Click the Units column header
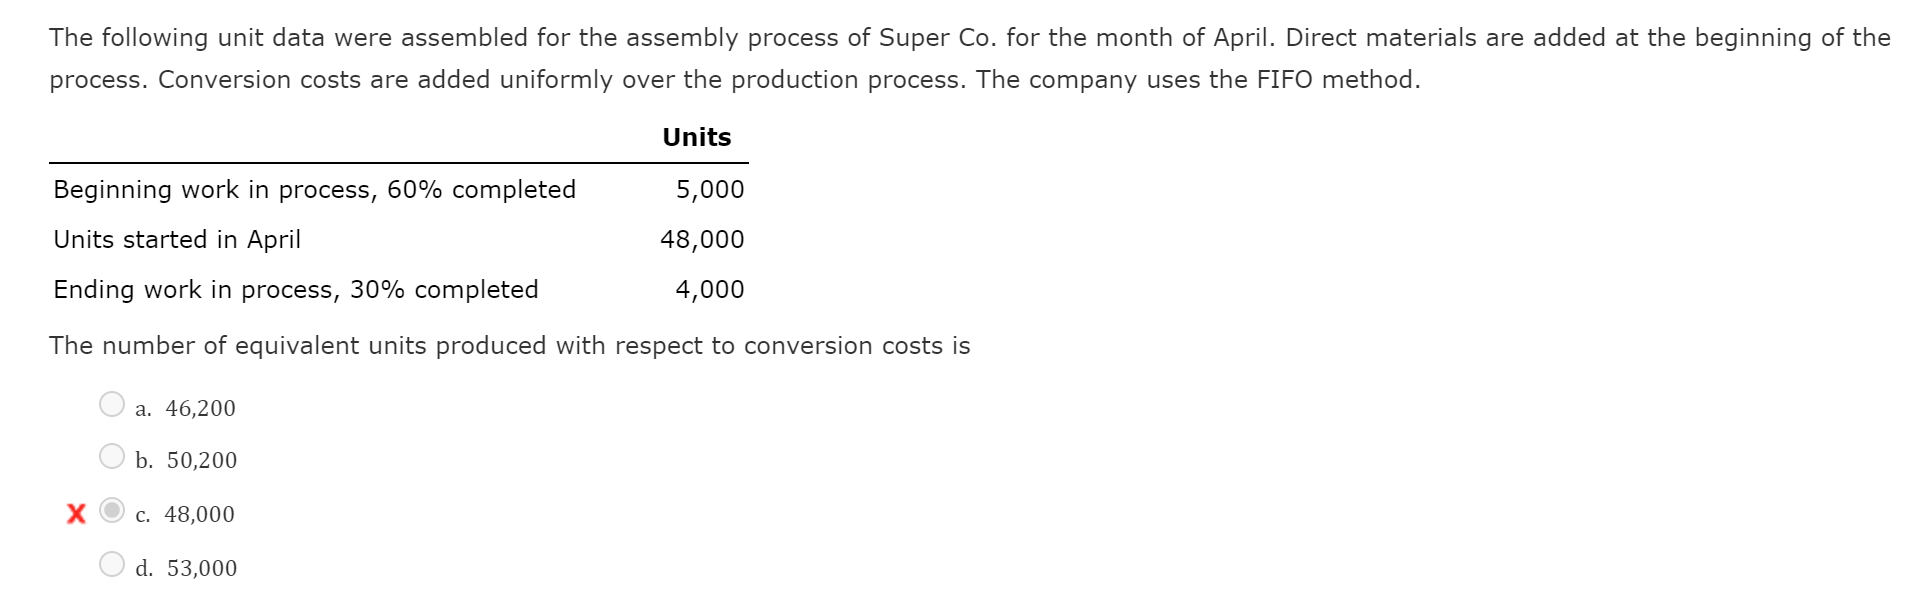Image resolution: width=1905 pixels, height=610 pixels. pyautogui.click(x=696, y=137)
